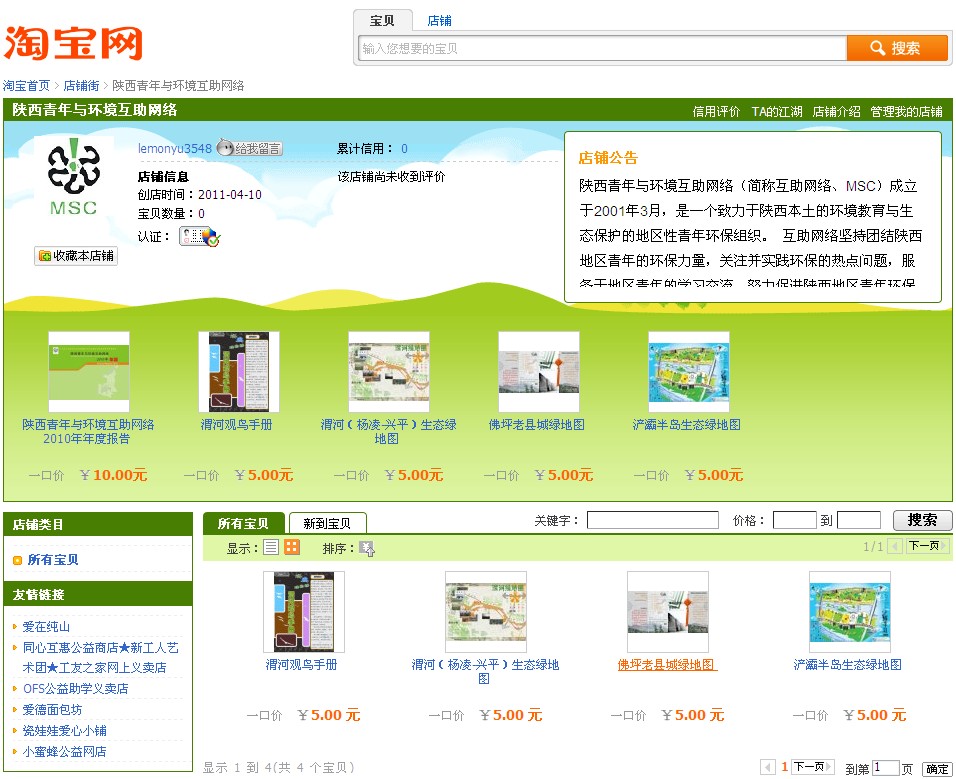Click the certification badge icon
This screenshot has width=956, height=779.
coord(199,237)
